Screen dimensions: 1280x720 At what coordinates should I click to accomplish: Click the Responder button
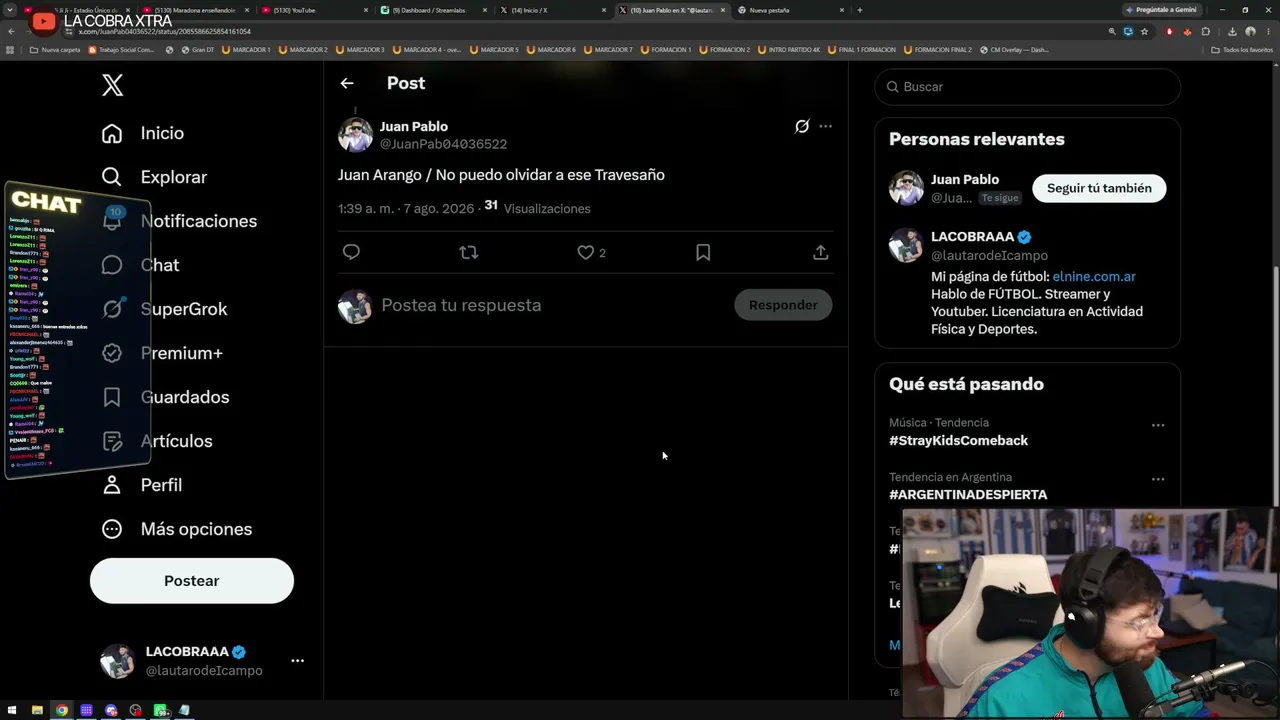pyautogui.click(x=783, y=305)
